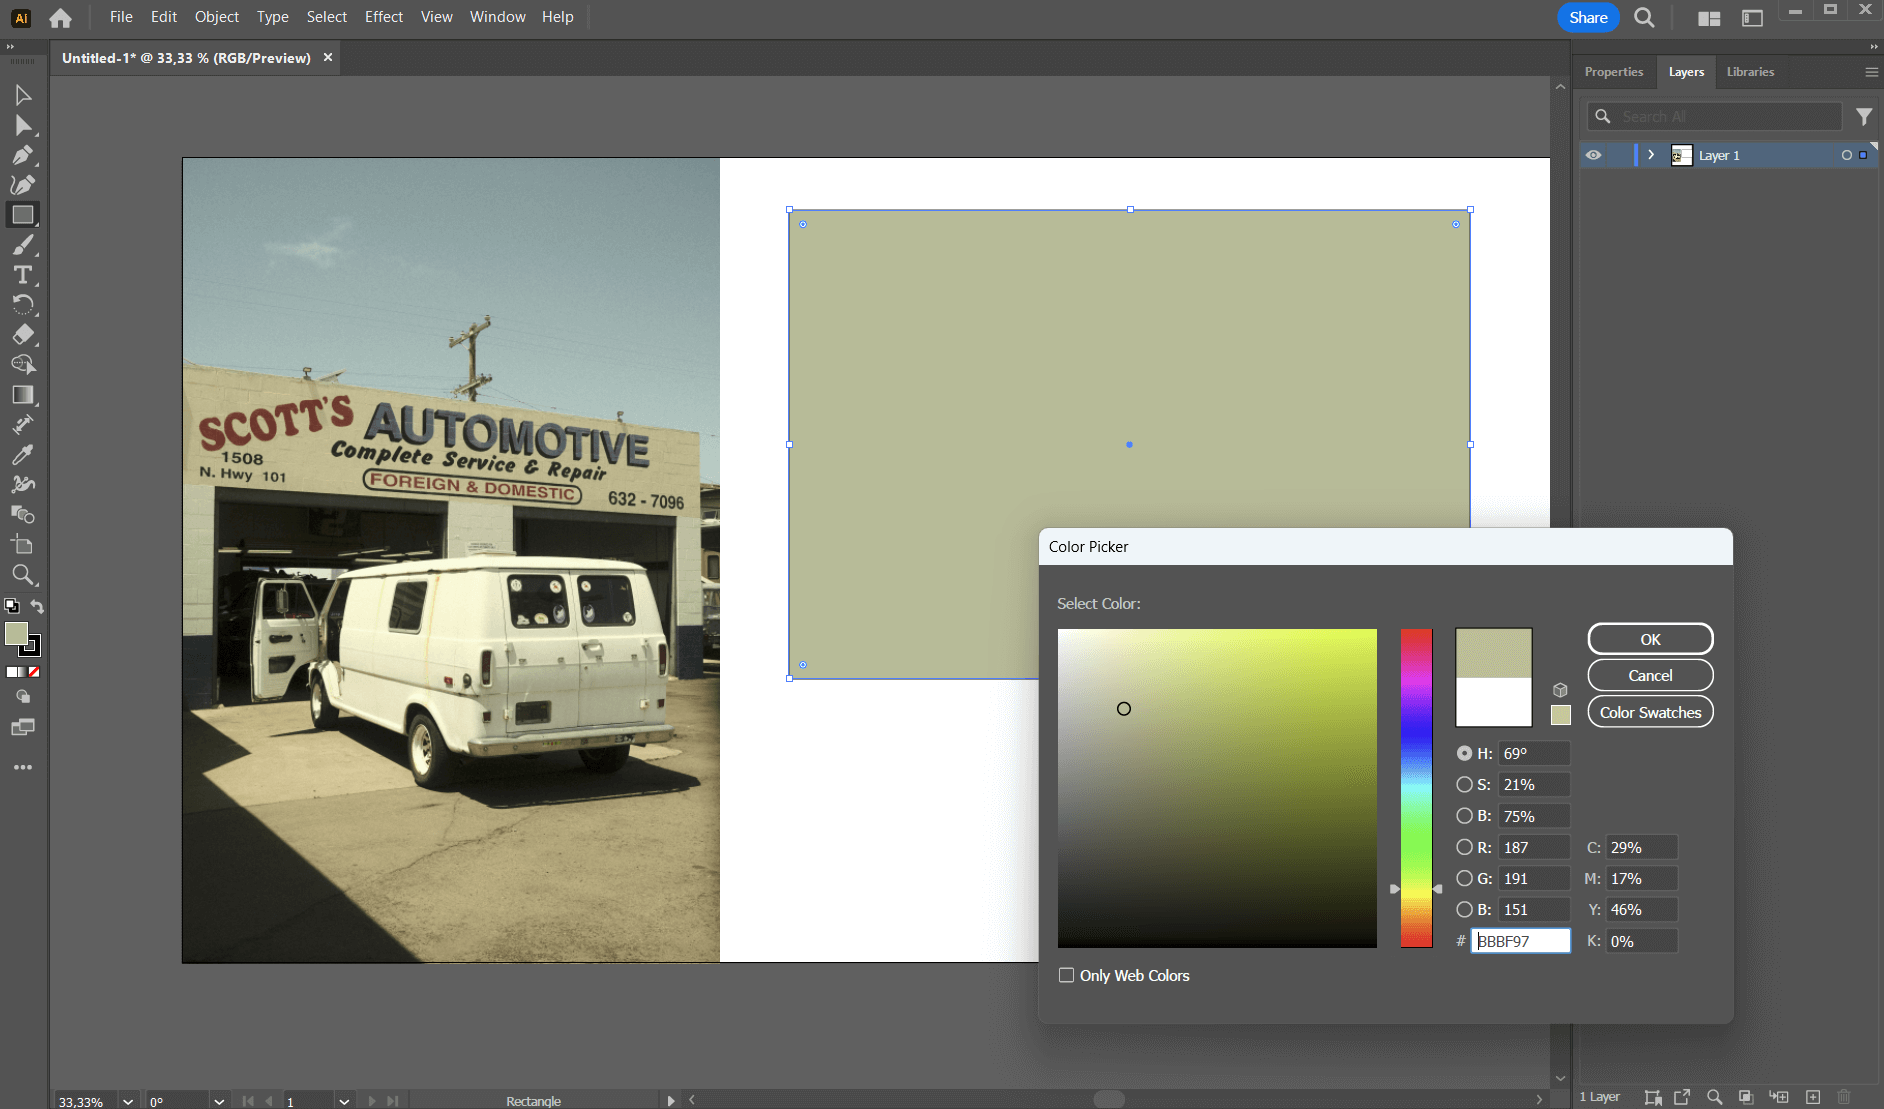Viewport: 1884px width, 1109px height.
Task: Open the File menu
Action: [x=121, y=17]
